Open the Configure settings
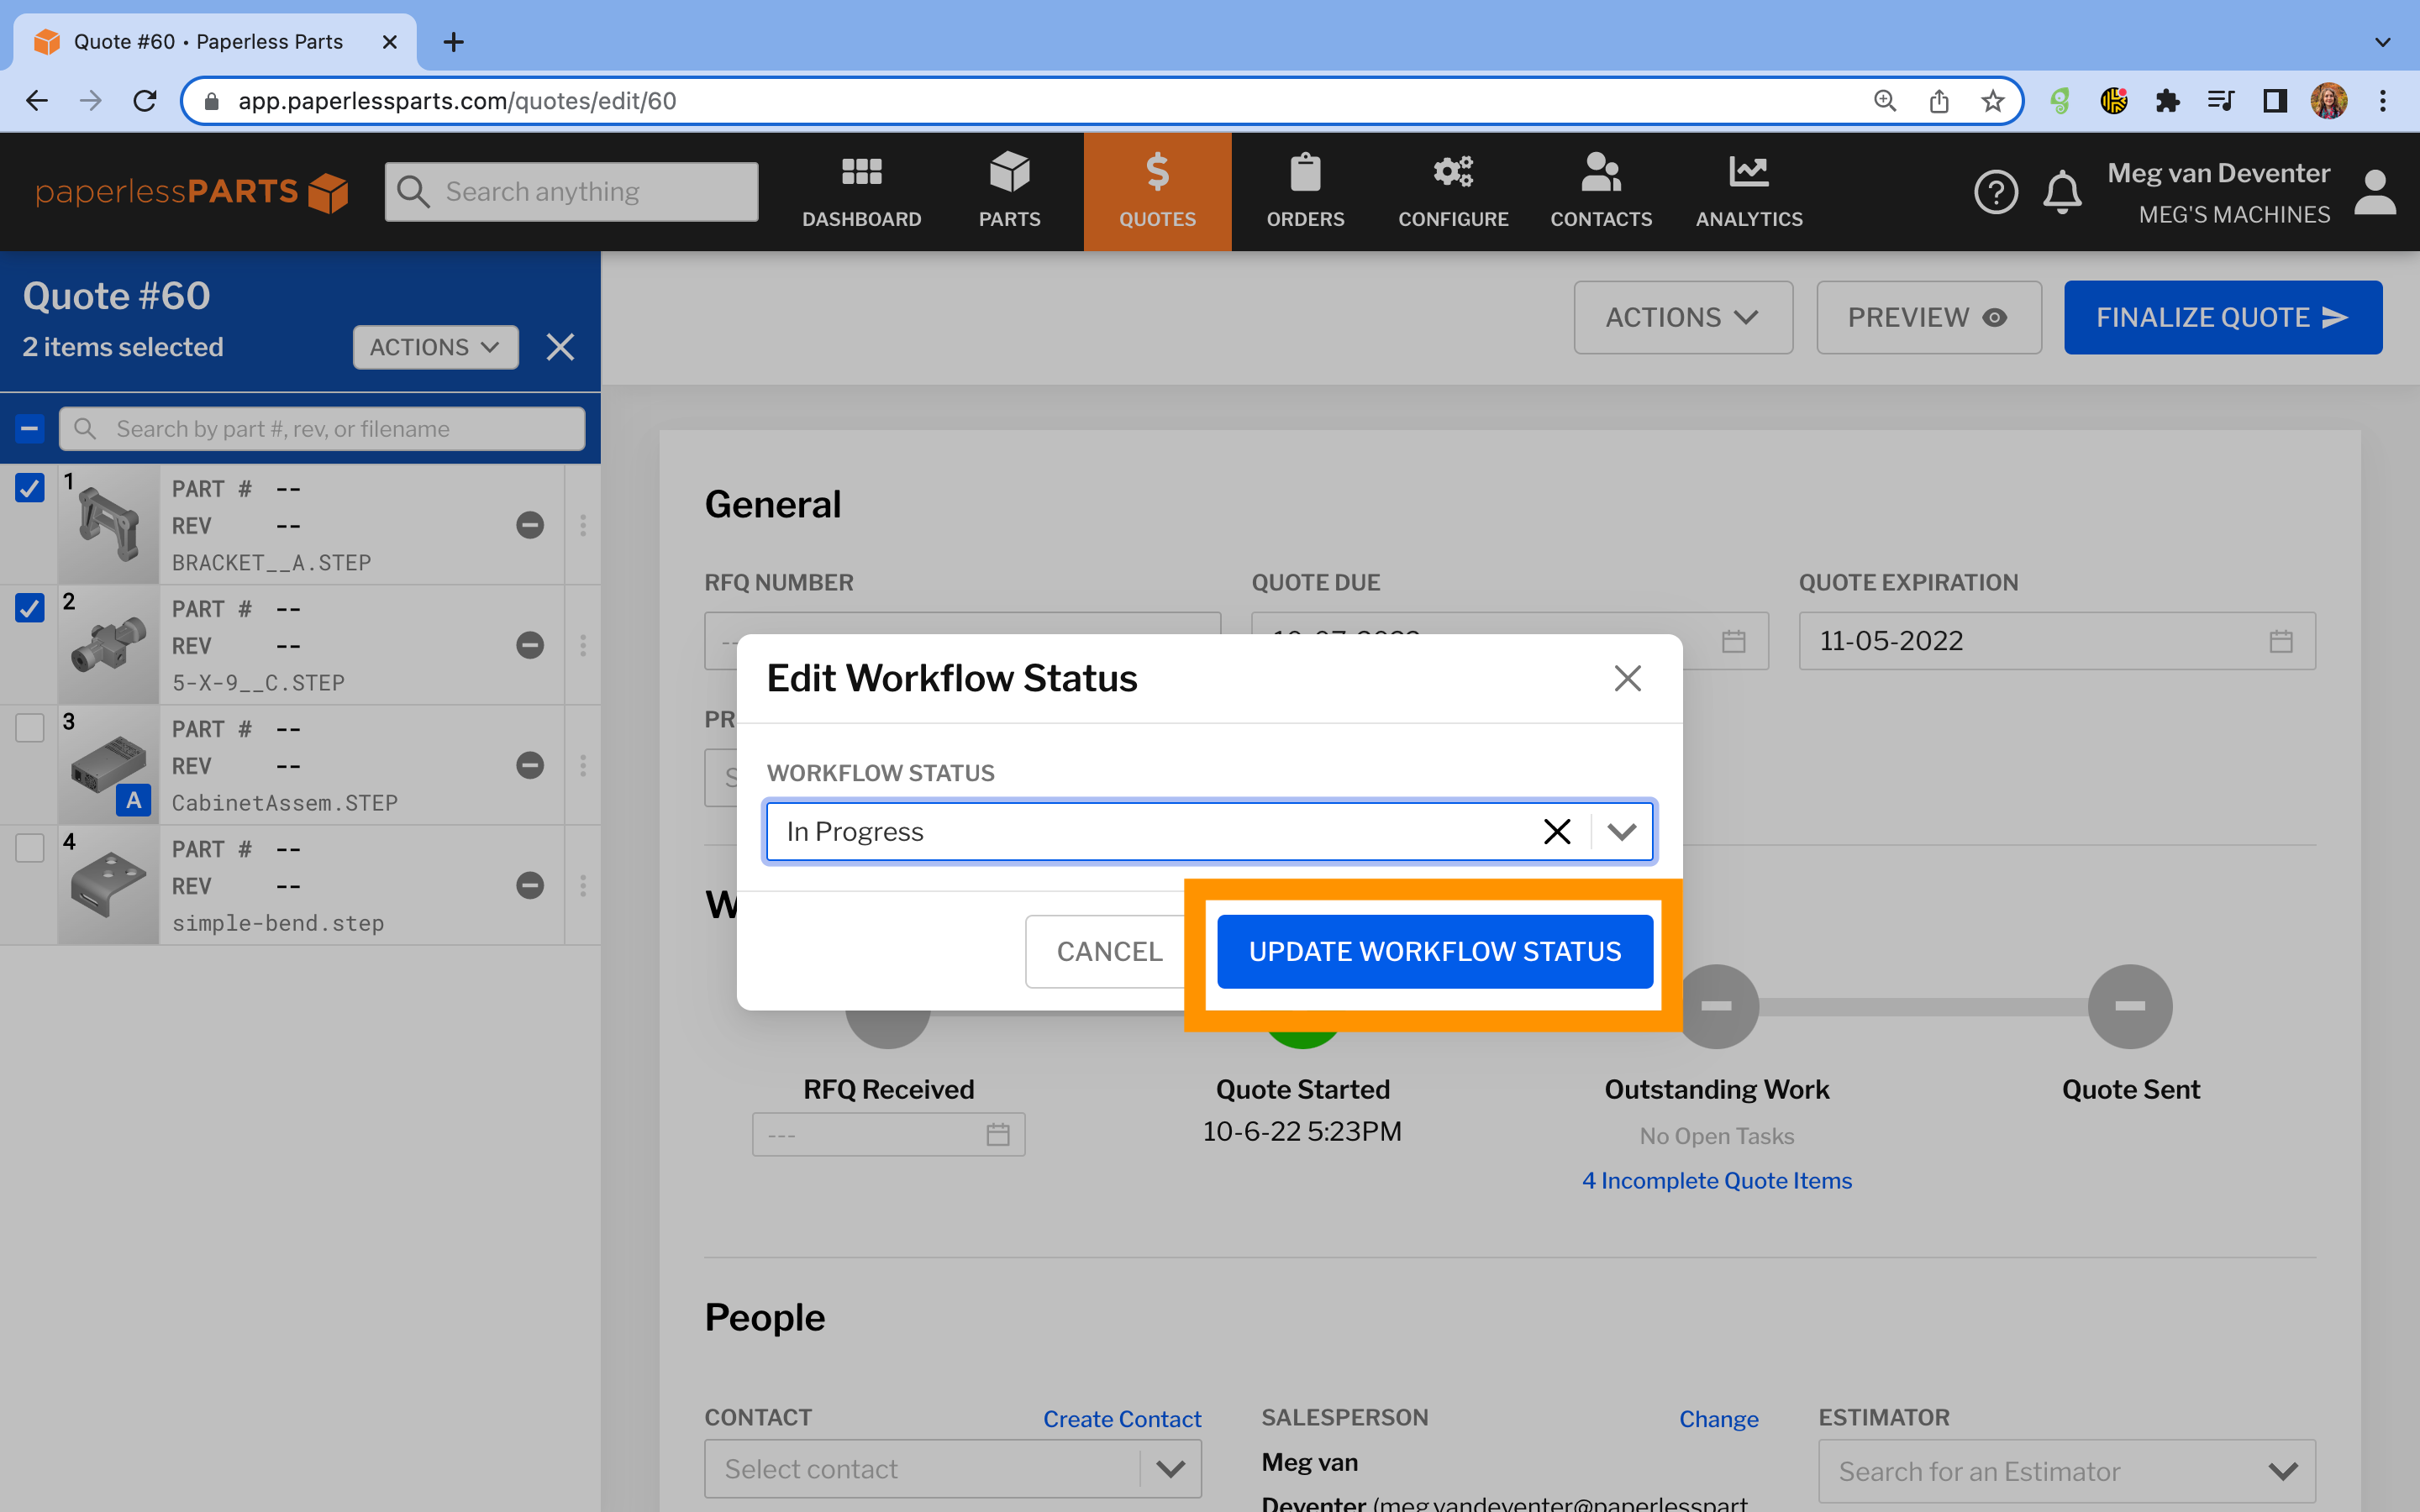Image resolution: width=2420 pixels, height=1512 pixels. coord(1452,192)
